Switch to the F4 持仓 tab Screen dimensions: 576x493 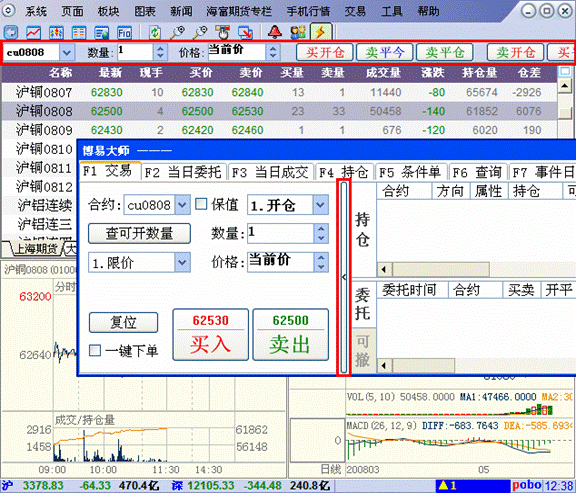(x=344, y=172)
